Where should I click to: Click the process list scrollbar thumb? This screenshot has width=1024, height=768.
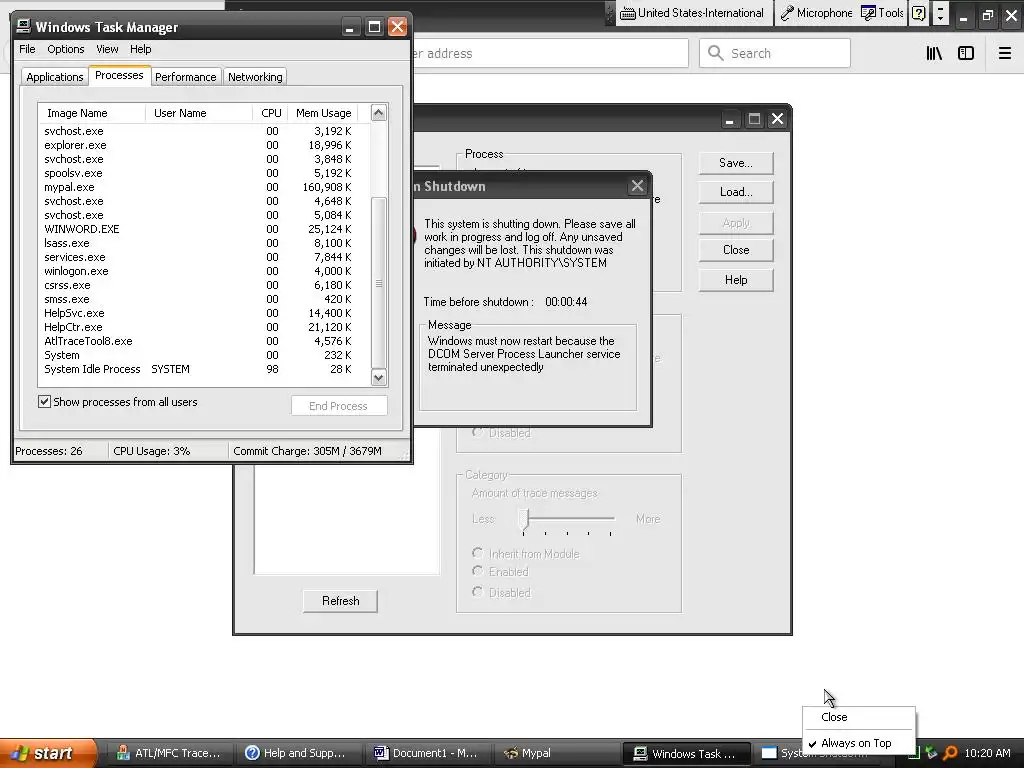click(x=378, y=282)
